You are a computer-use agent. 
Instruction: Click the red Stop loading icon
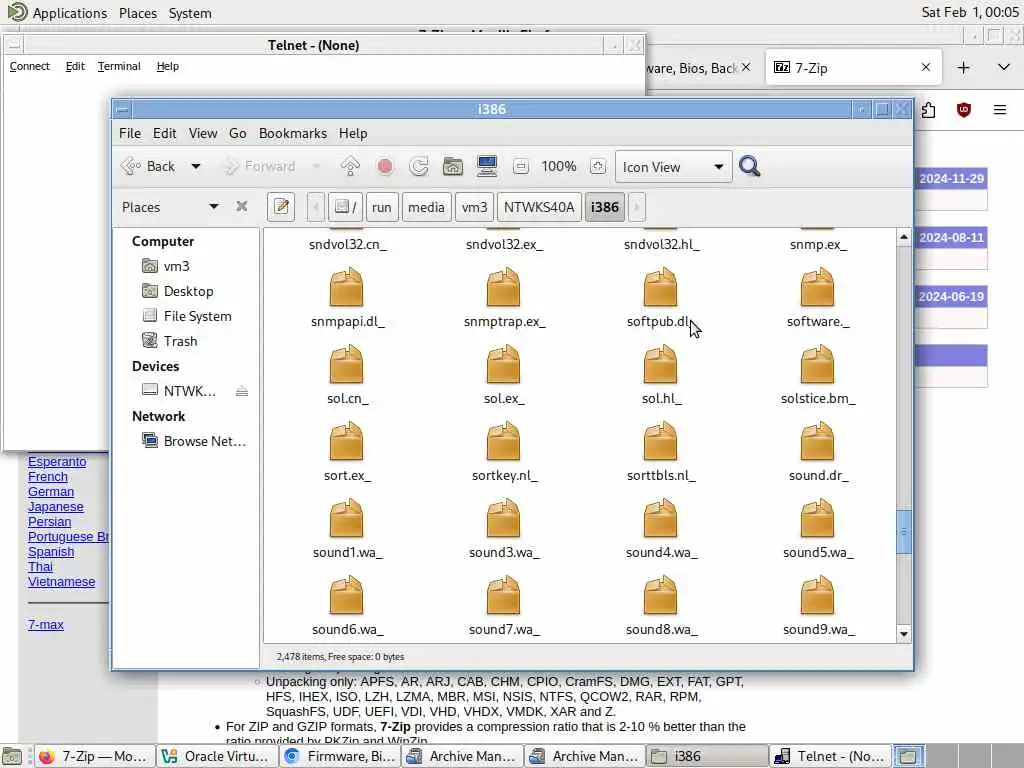(385, 167)
